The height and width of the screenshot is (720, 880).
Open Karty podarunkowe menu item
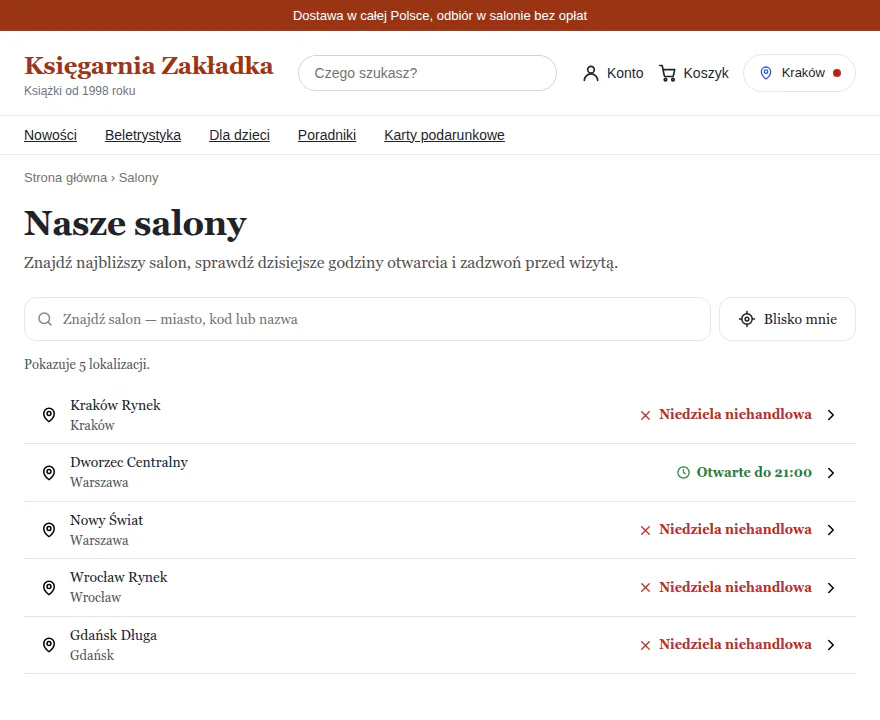pyautogui.click(x=444, y=135)
